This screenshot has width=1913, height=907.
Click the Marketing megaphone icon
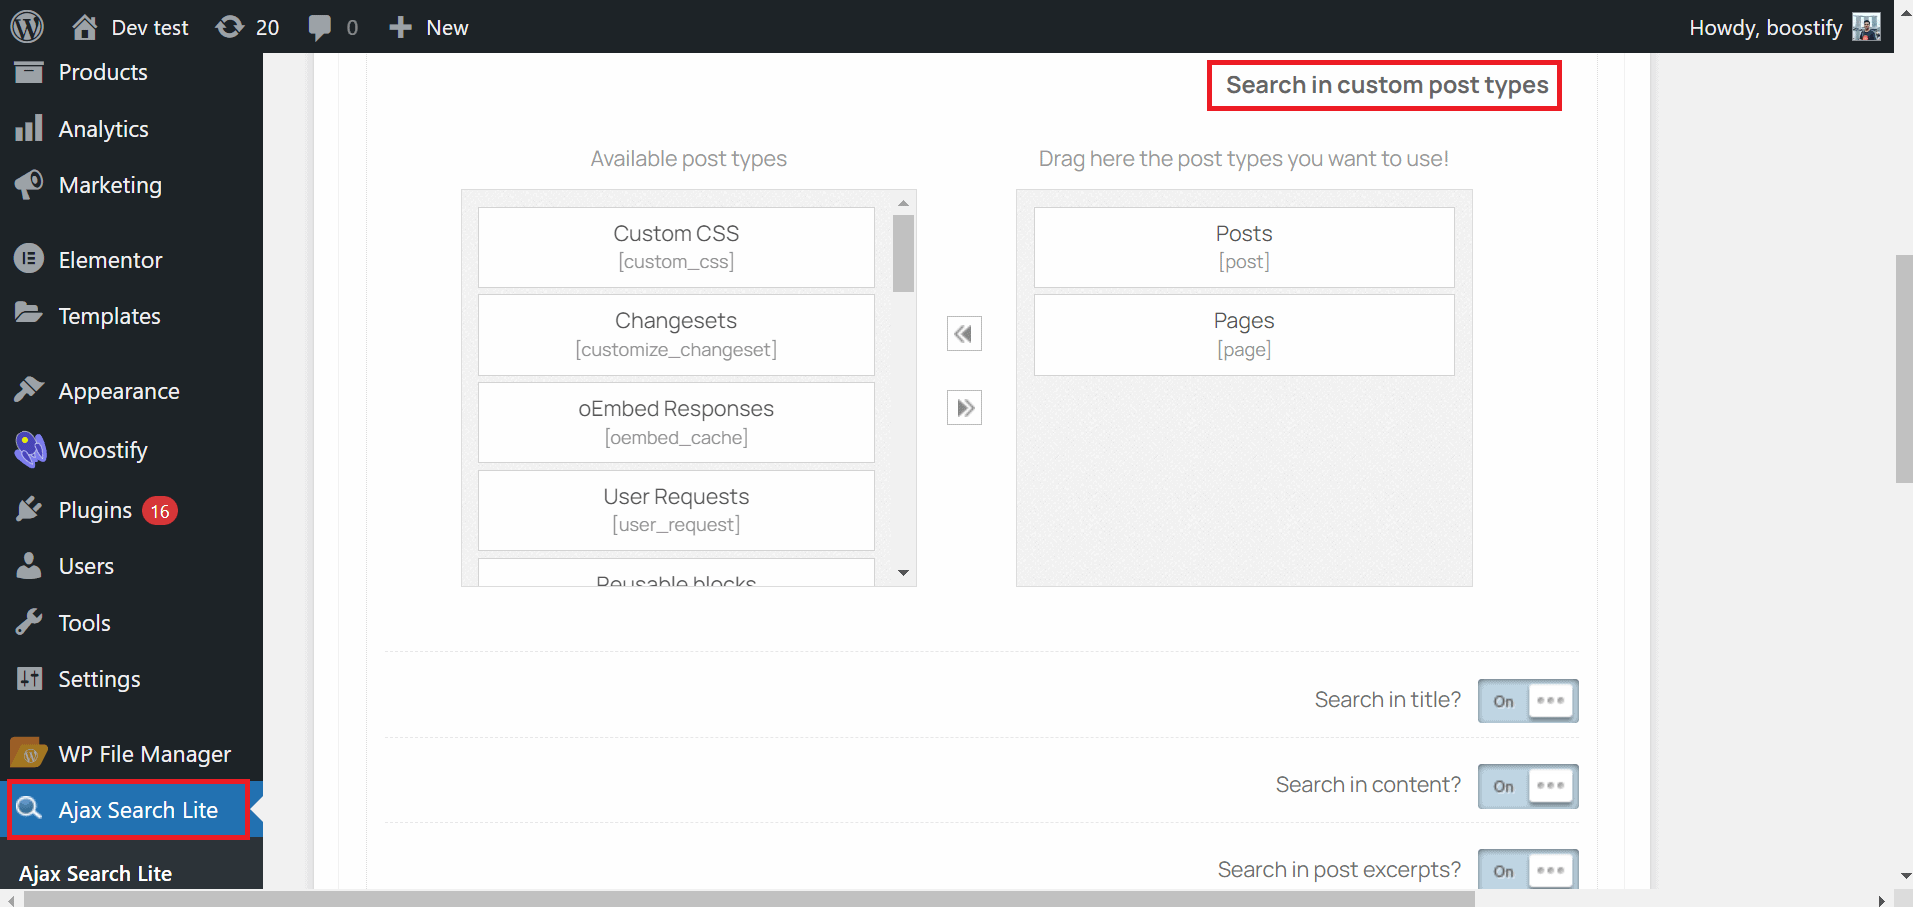pos(29,184)
